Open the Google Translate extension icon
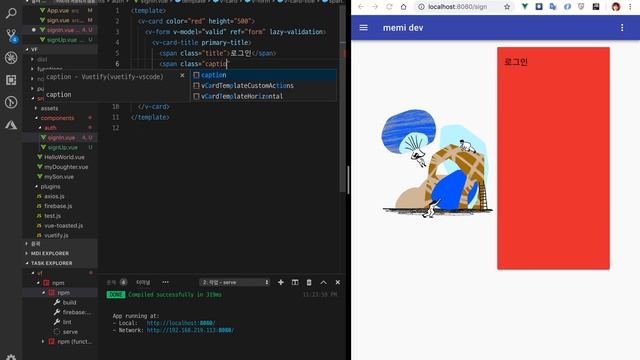This screenshot has width=640, height=360. (x=553, y=7)
